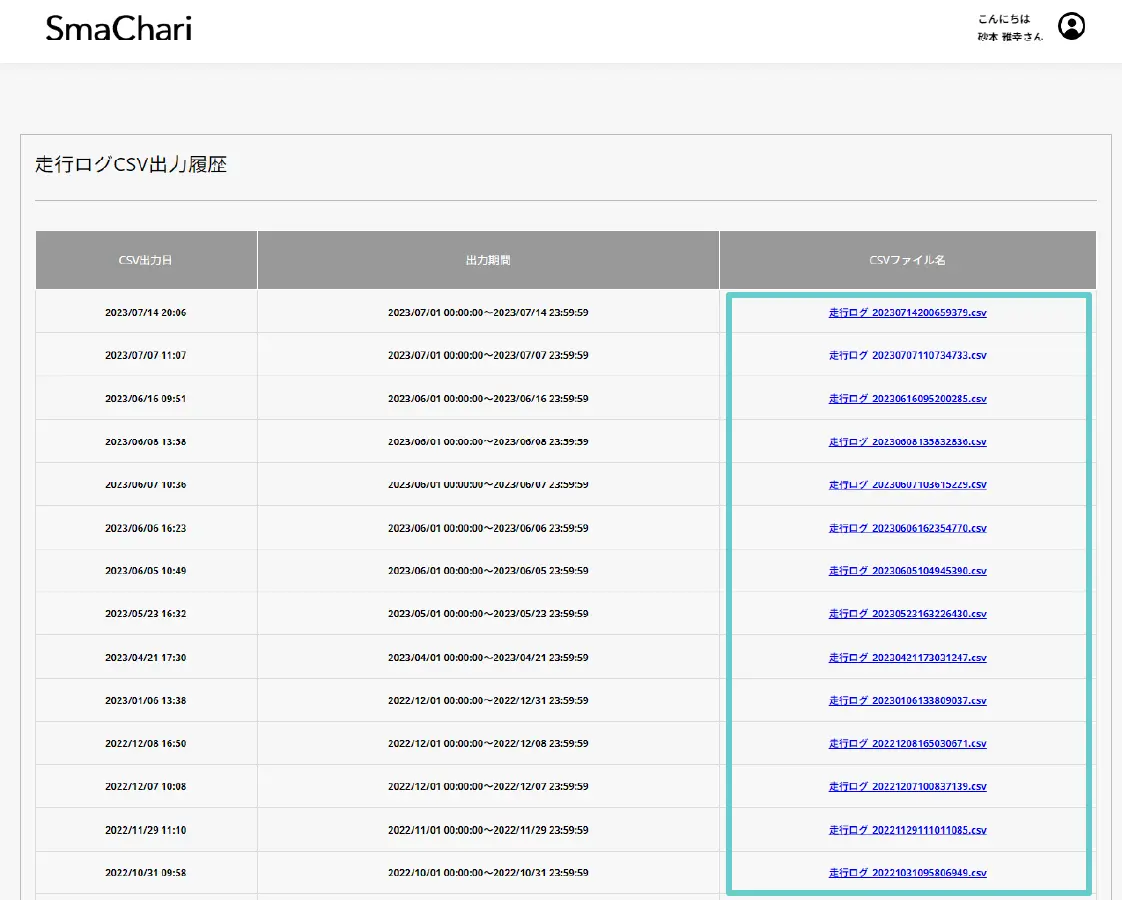Click 走行ログ_20221207100837139.csv file link

907,787
